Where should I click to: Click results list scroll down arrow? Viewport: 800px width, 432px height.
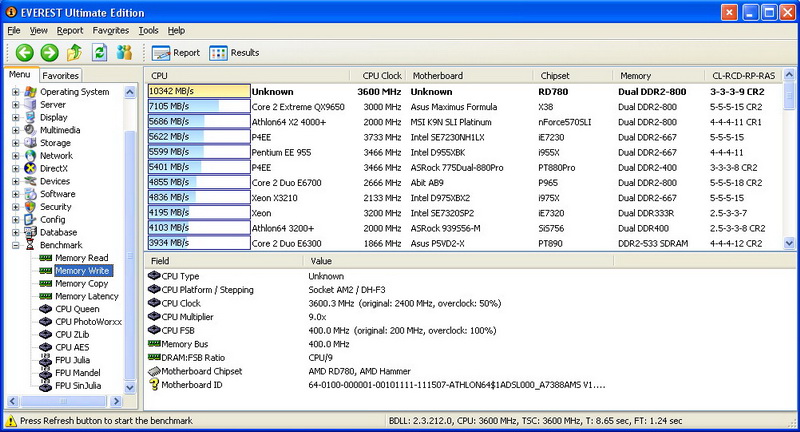tap(789, 243)
